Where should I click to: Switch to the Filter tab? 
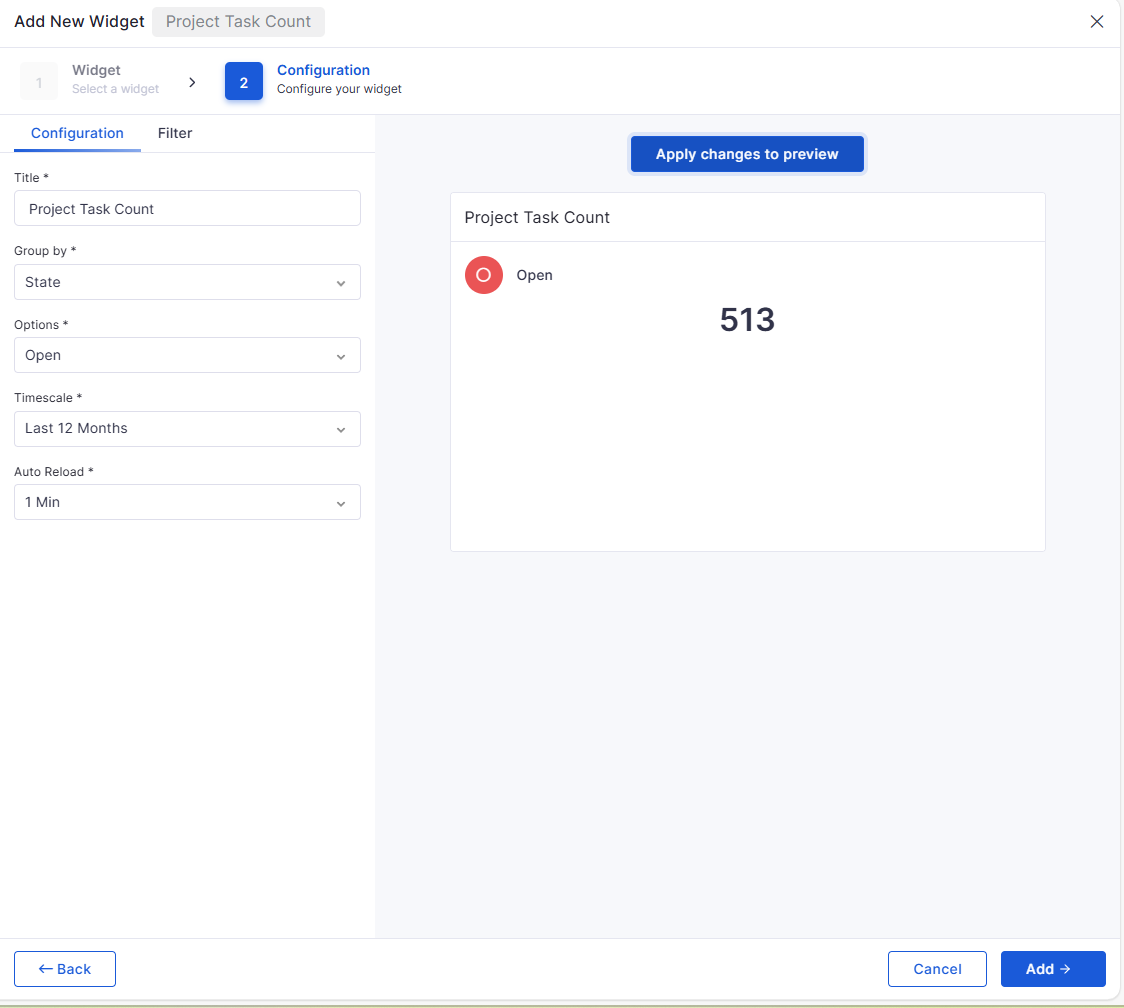(x=175, y=133)
